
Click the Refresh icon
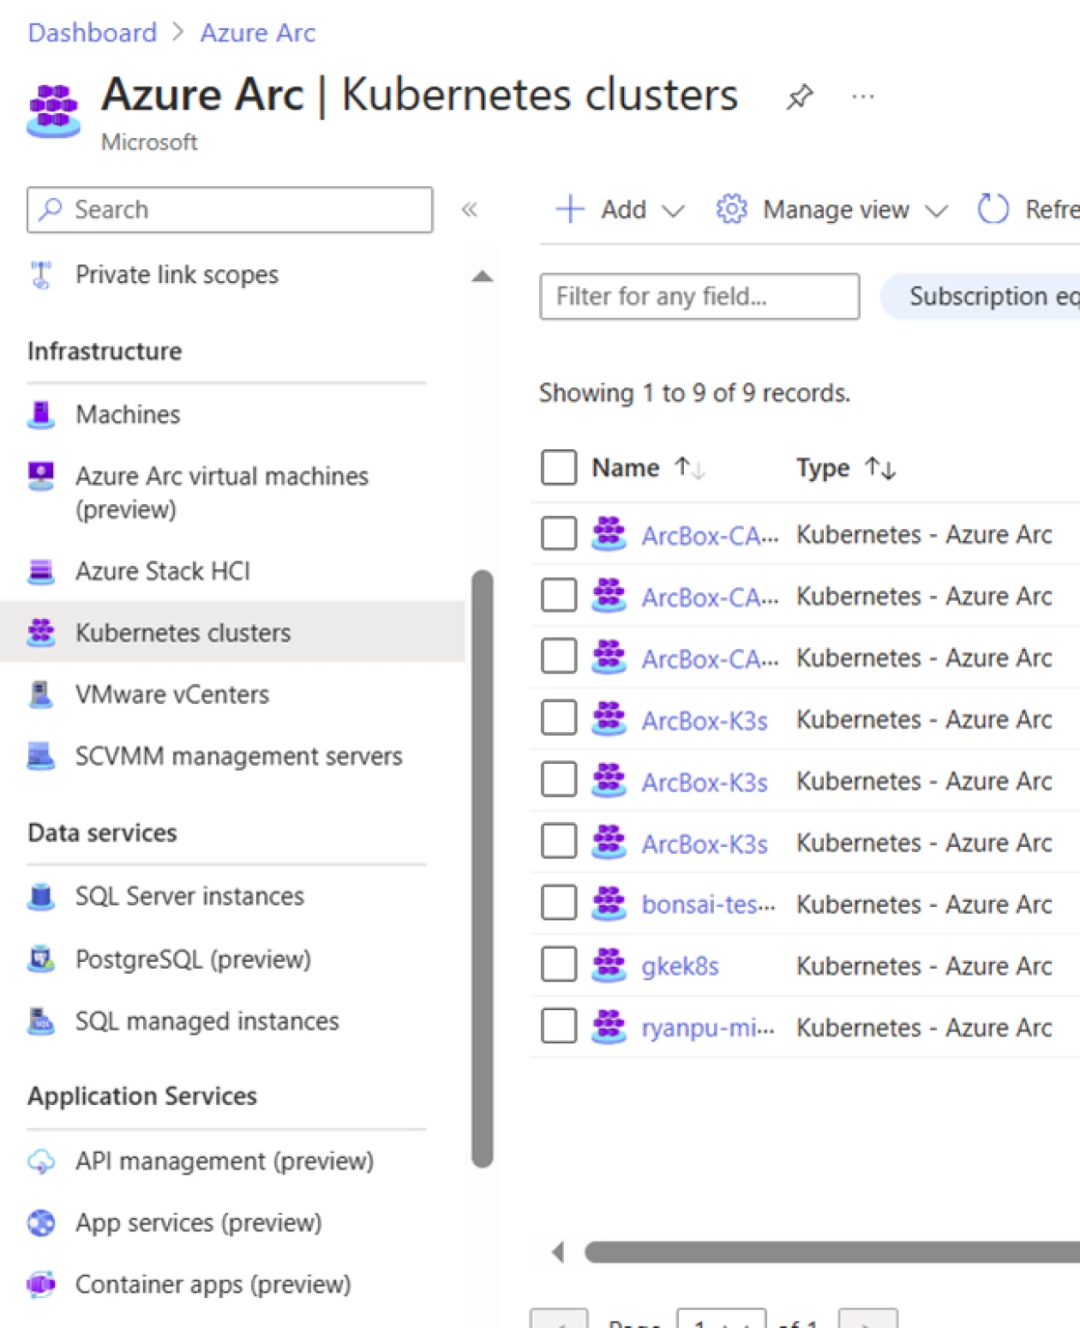coord(993,209)
